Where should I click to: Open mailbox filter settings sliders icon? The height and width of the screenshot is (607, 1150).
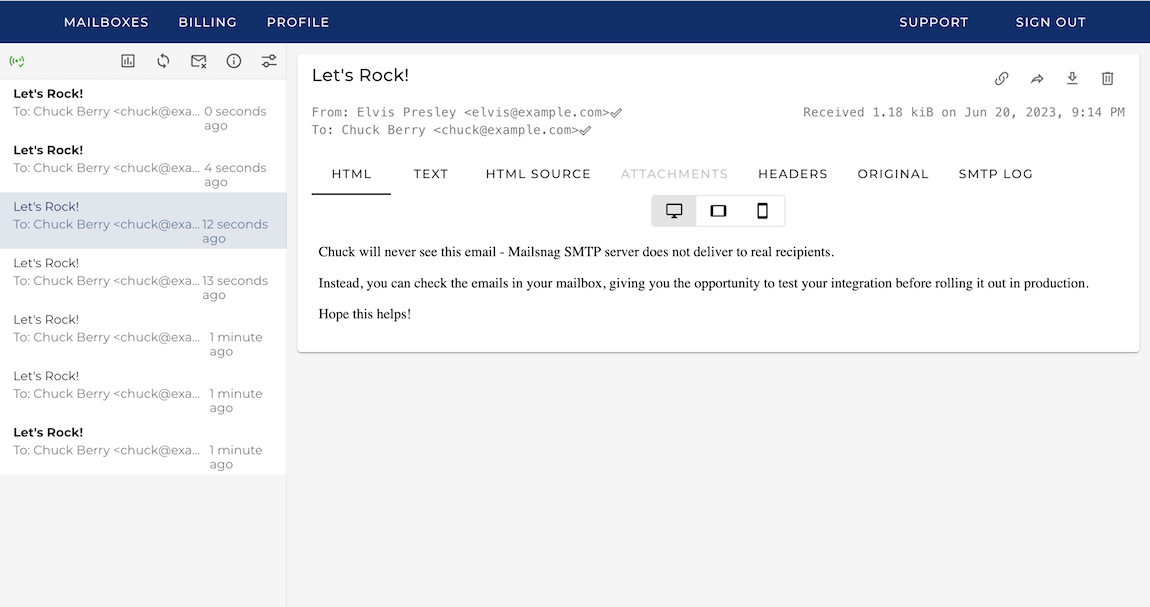point(269,62)
